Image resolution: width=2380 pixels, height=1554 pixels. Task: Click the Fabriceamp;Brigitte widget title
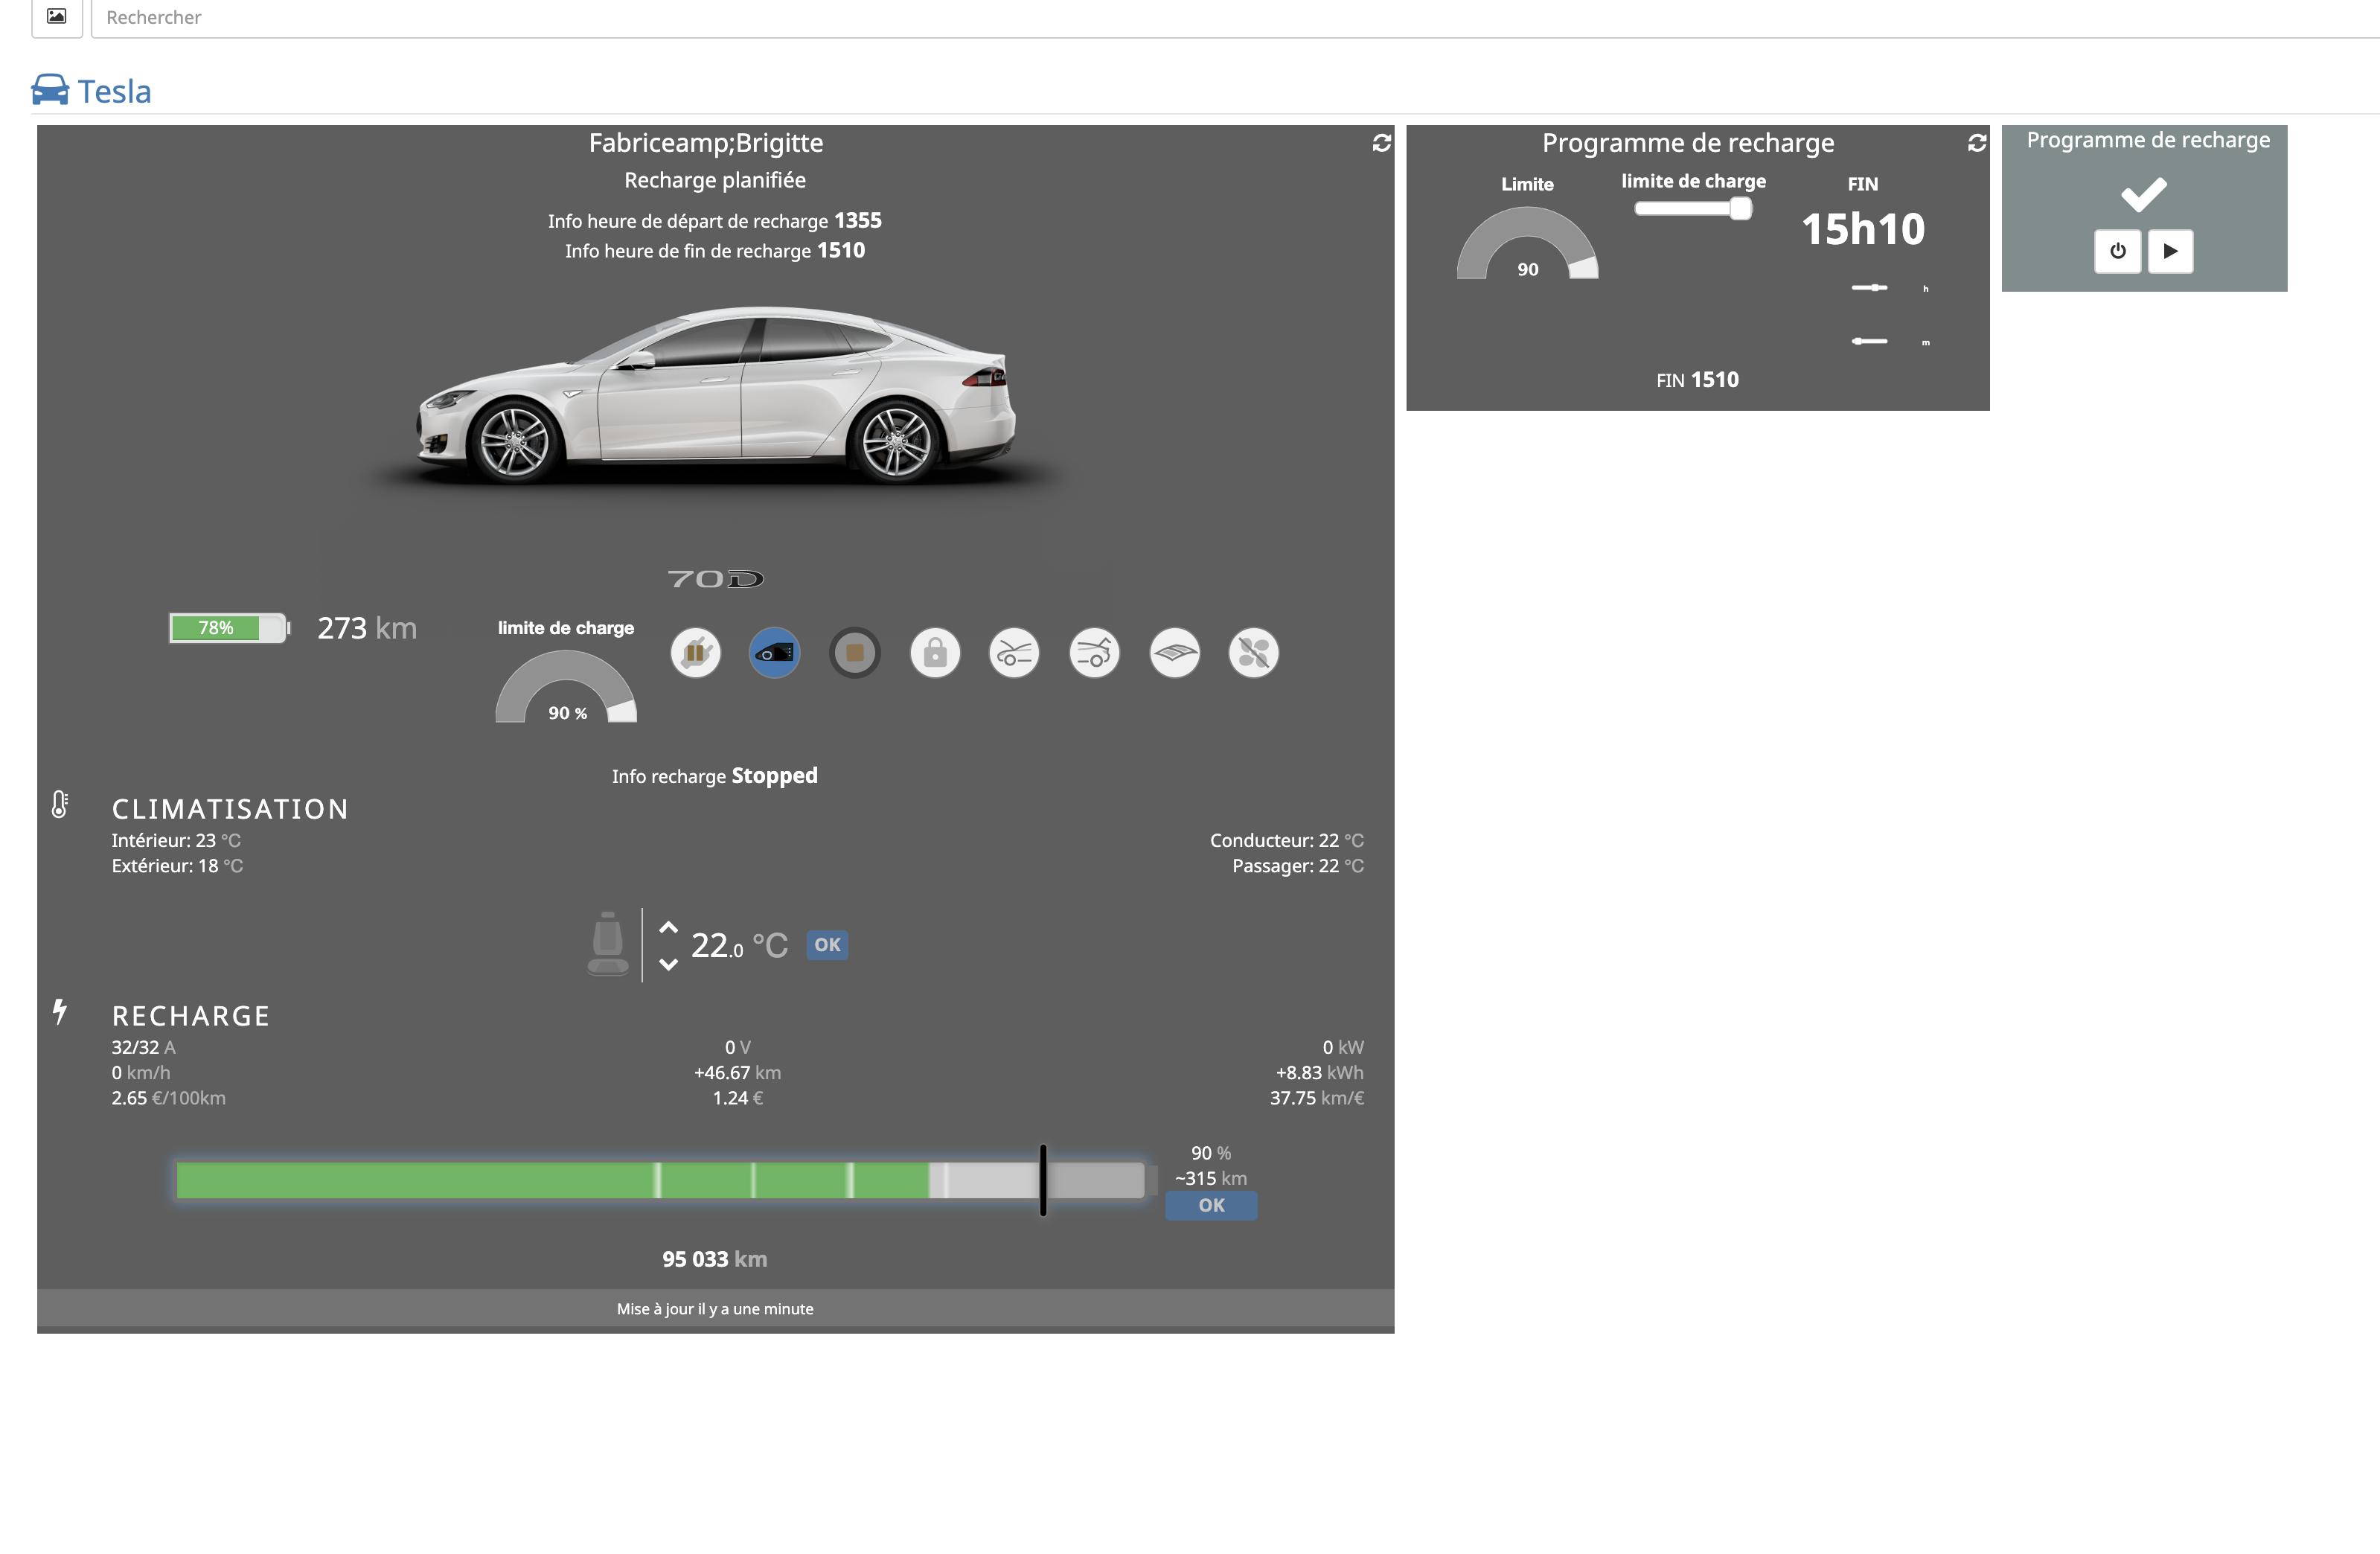[x=706, y=143]
